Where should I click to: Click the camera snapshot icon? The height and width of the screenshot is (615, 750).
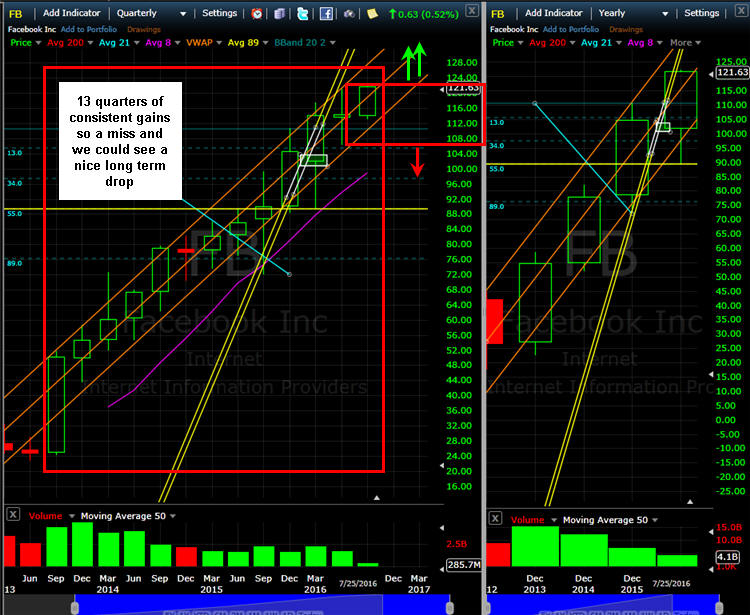[349, 14]
